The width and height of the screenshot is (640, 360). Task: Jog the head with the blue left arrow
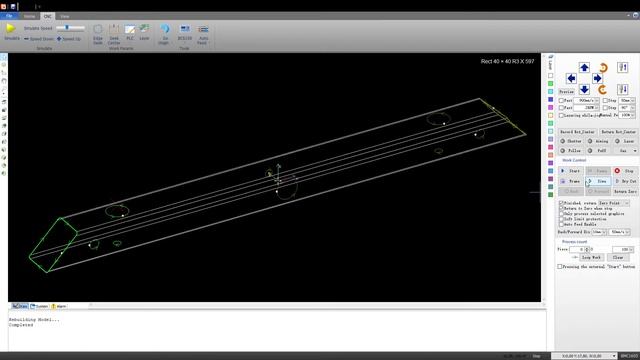[571, 78]
